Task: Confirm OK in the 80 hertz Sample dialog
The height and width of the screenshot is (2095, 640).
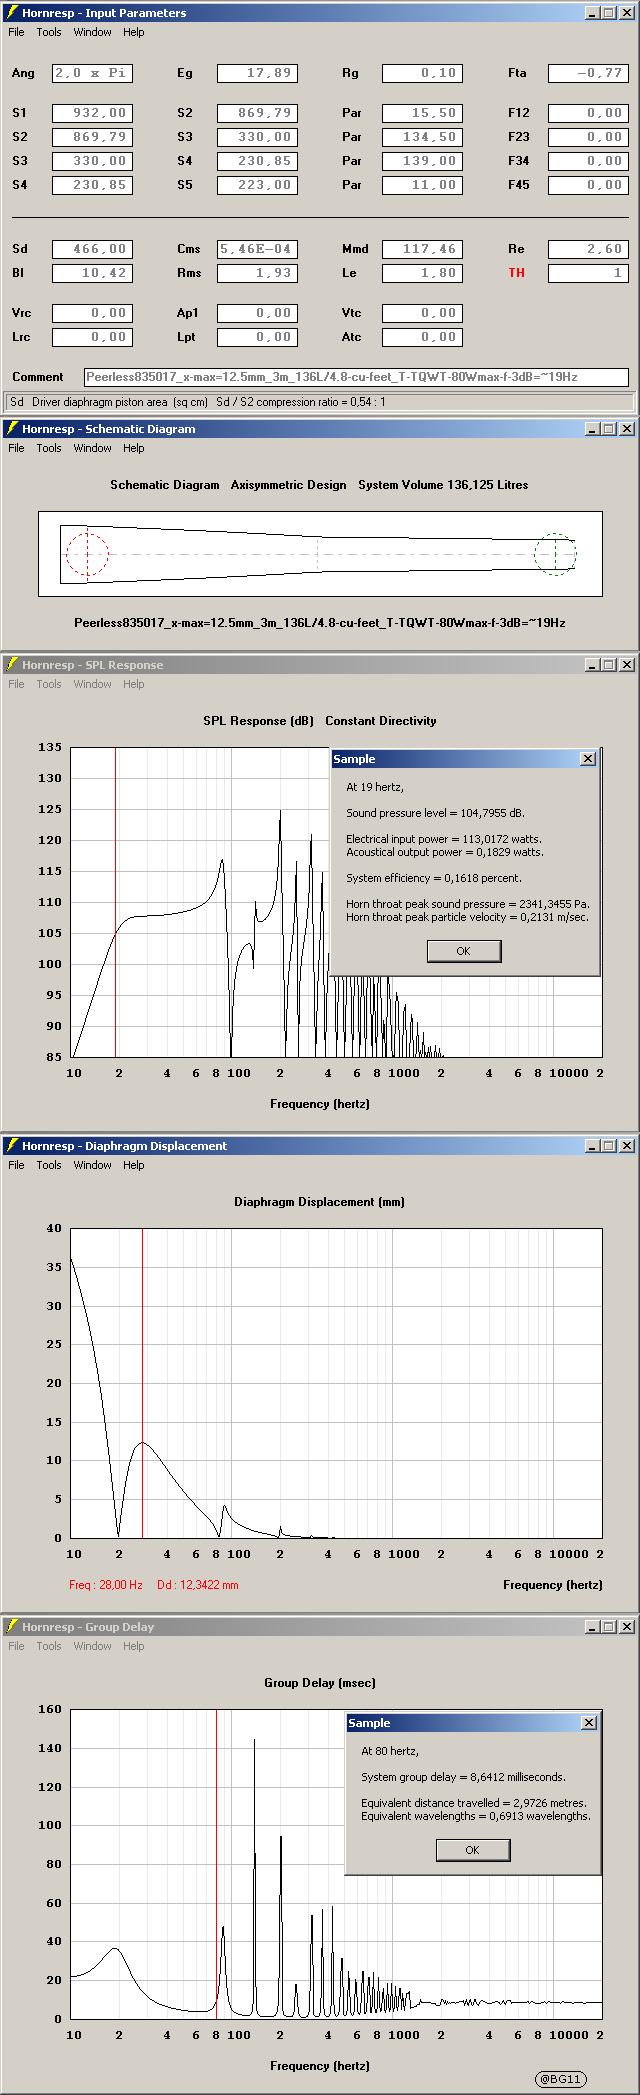Action: (x=473, y=1850)
